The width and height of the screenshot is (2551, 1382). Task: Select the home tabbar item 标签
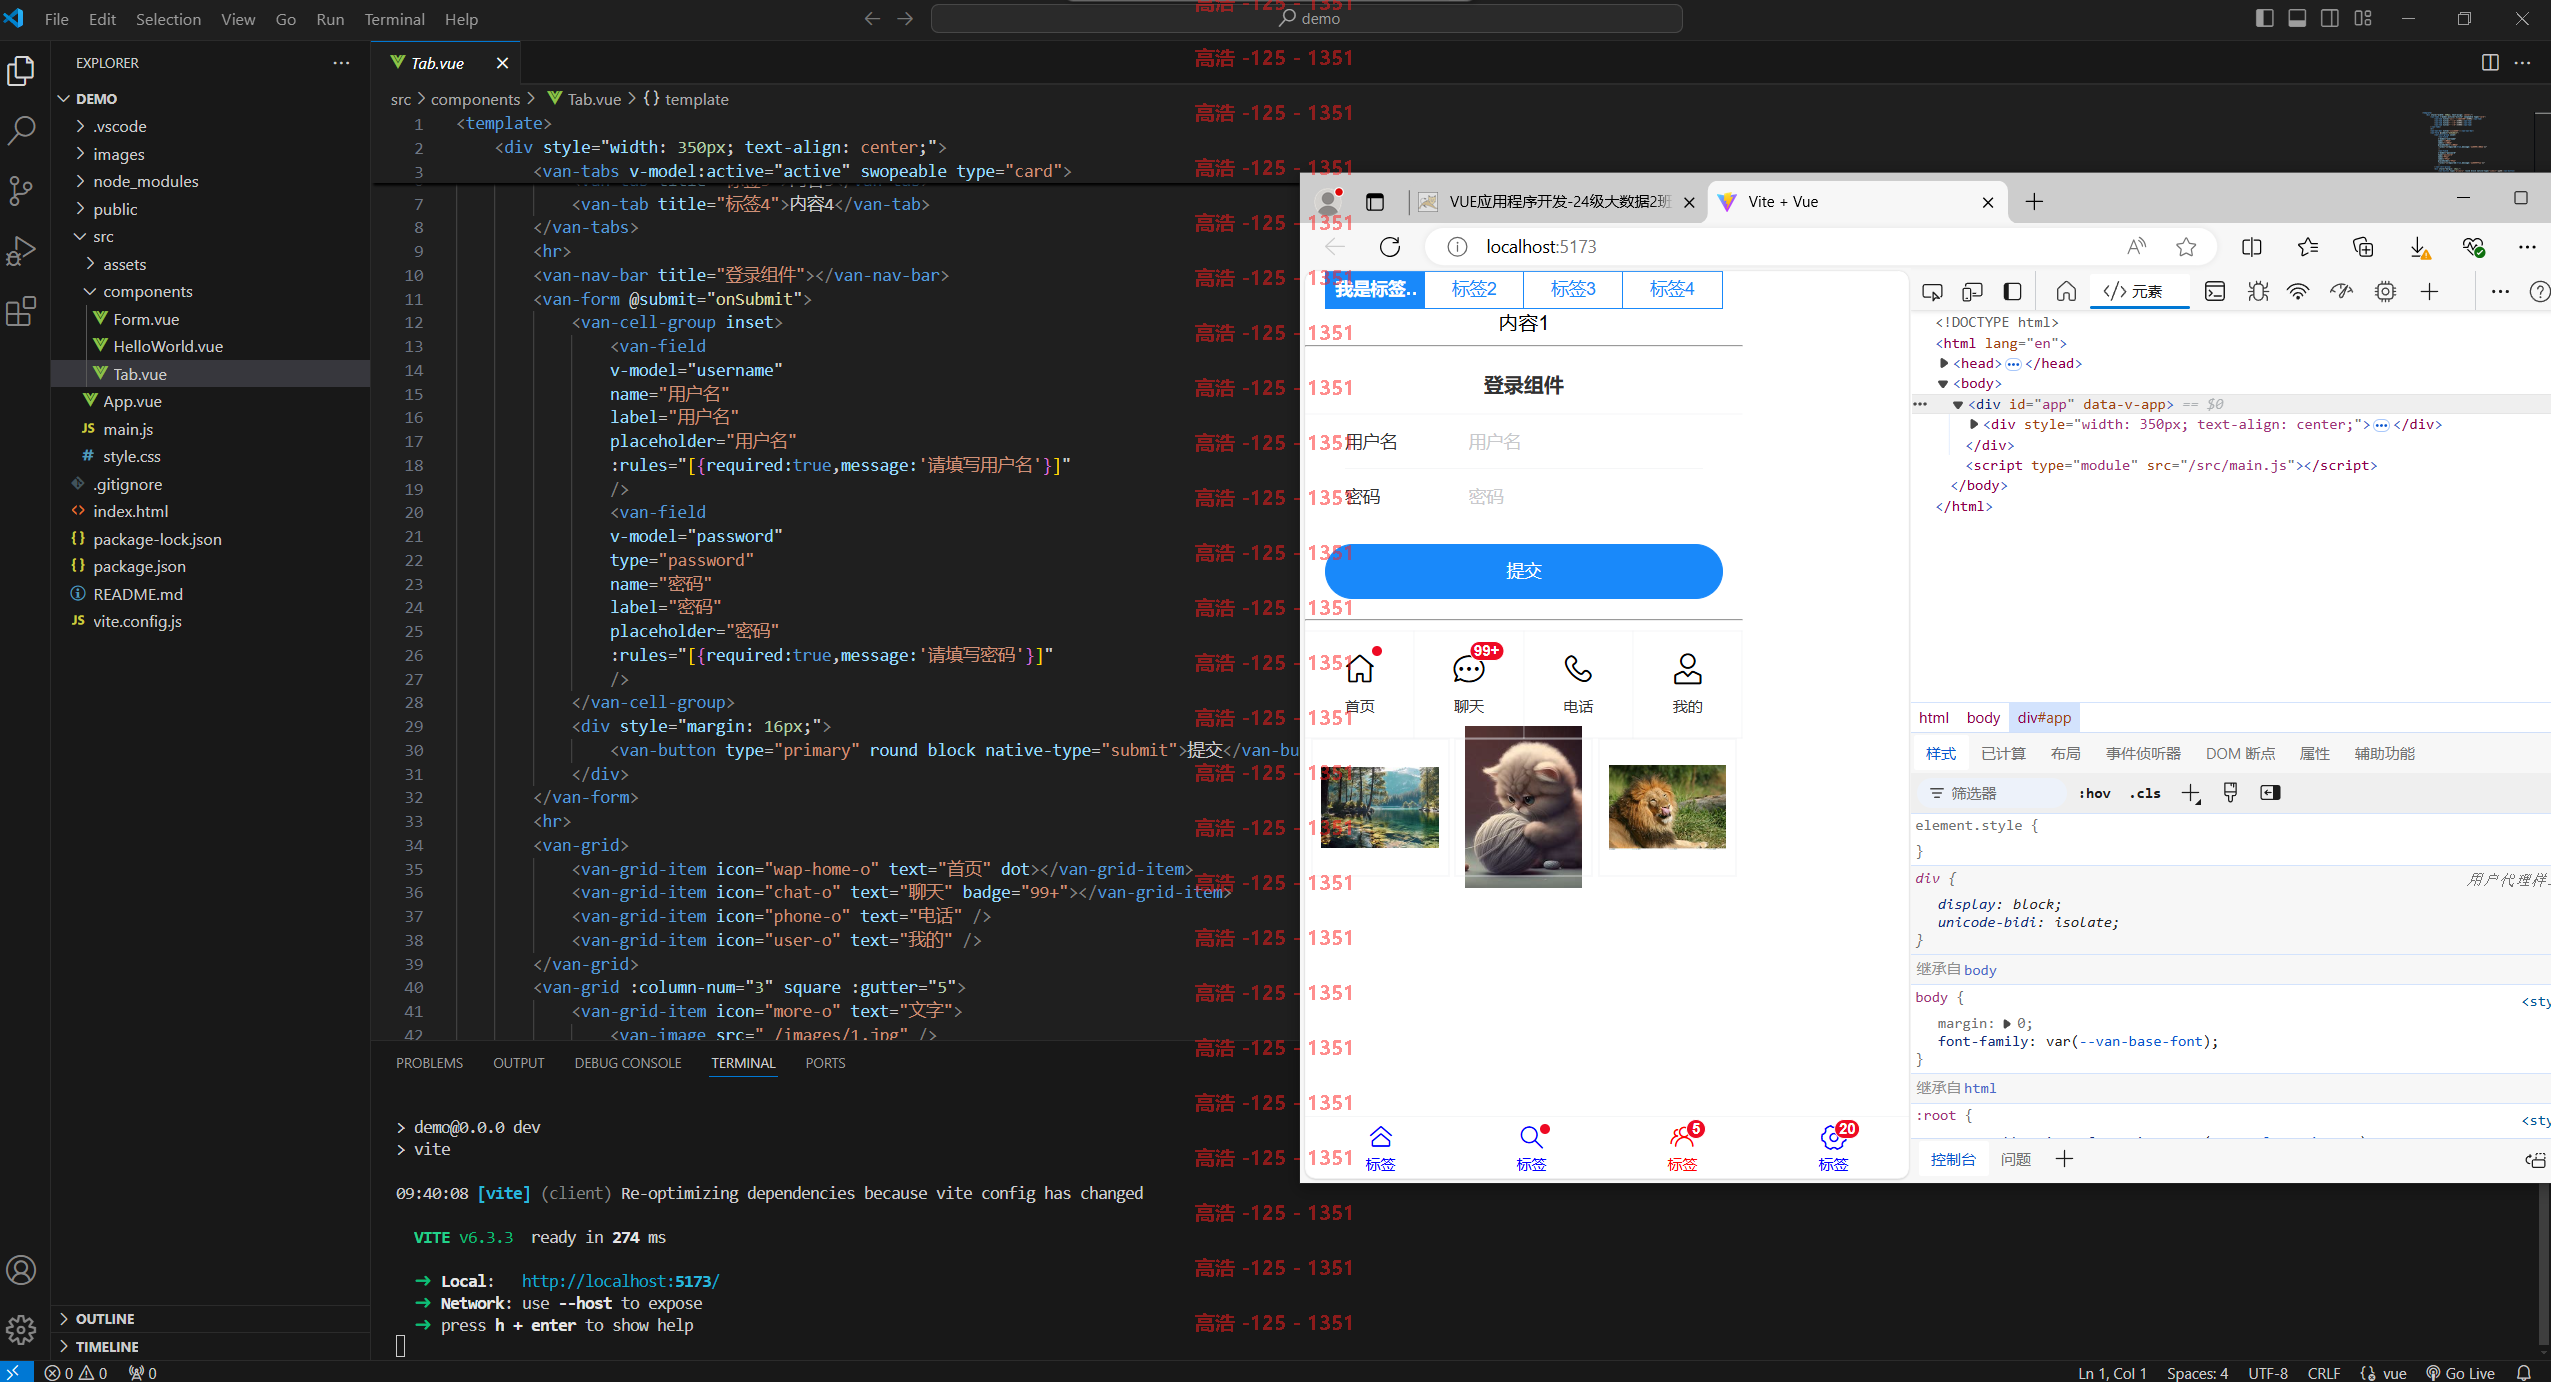click(1380, 1148)
